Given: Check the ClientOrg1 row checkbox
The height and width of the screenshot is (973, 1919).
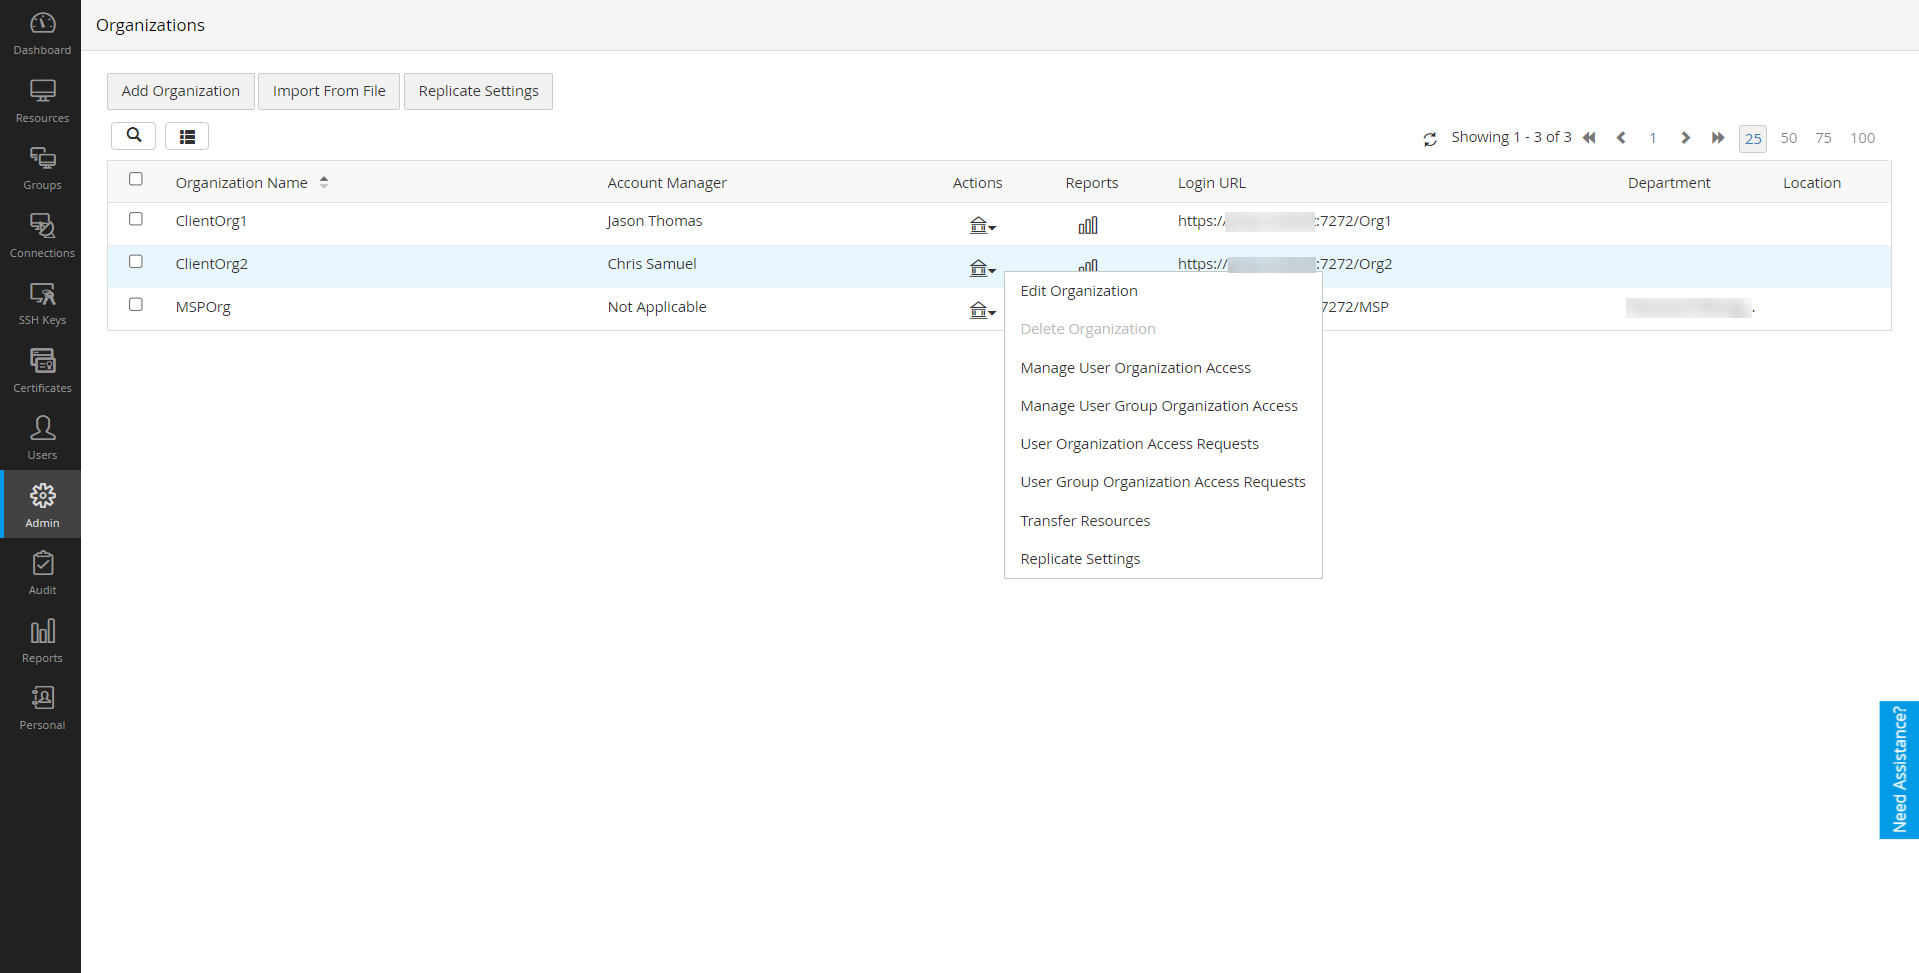Looking at the screenshot, I should click(x=136, y=219).
